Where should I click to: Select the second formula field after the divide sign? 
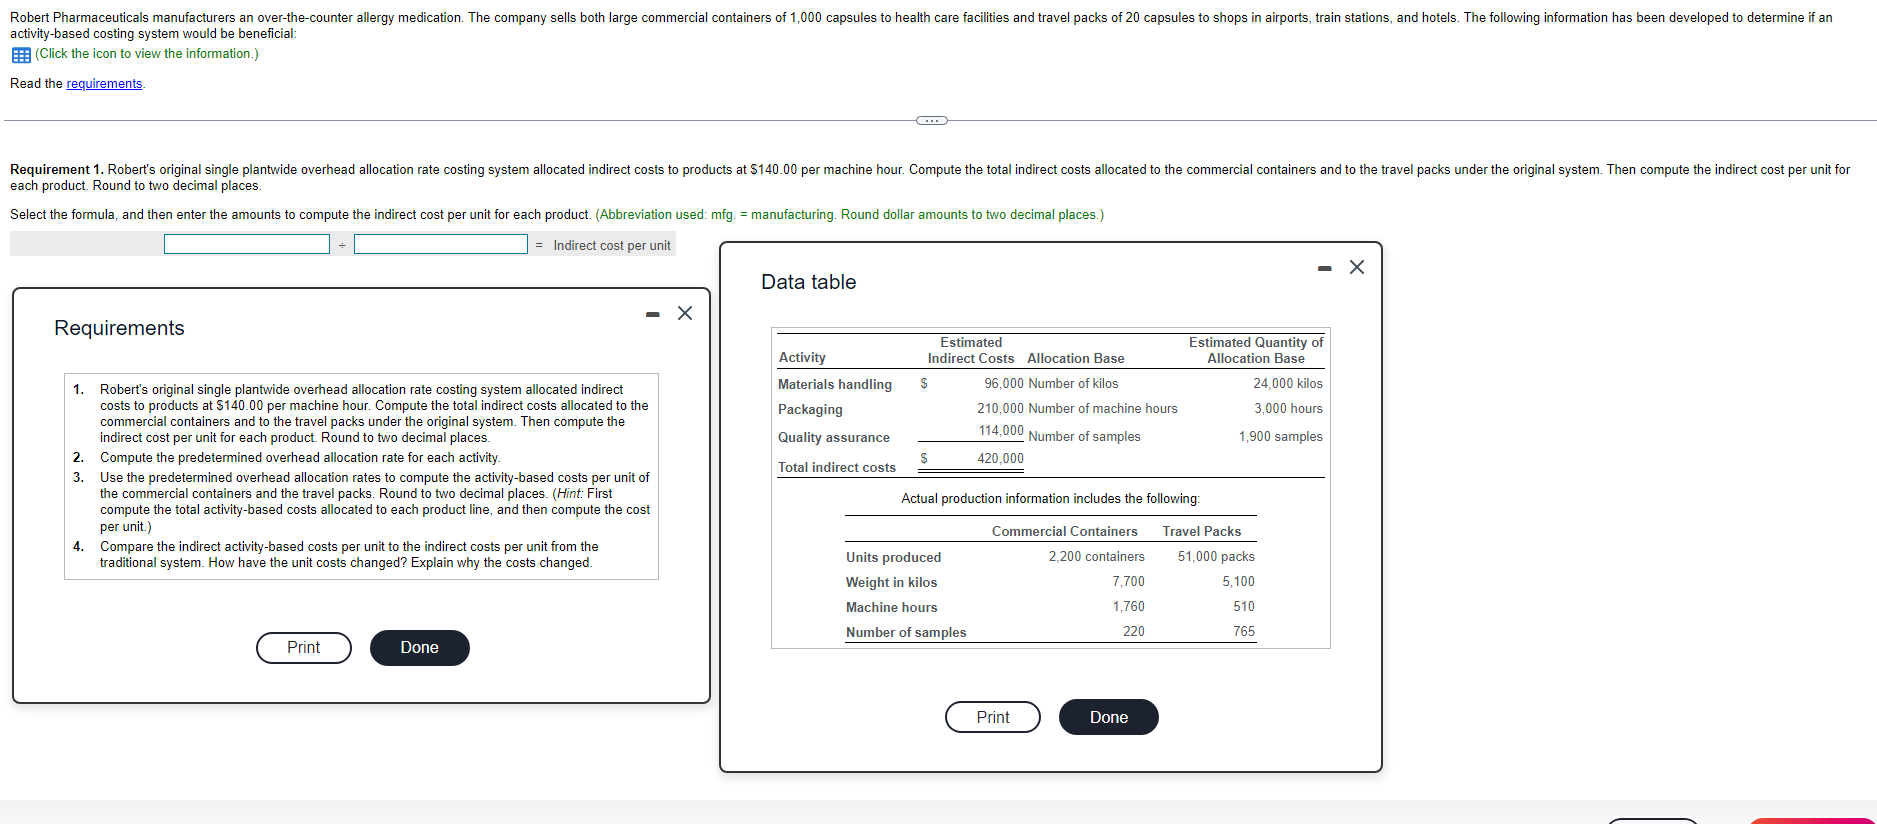coord(441,244)
